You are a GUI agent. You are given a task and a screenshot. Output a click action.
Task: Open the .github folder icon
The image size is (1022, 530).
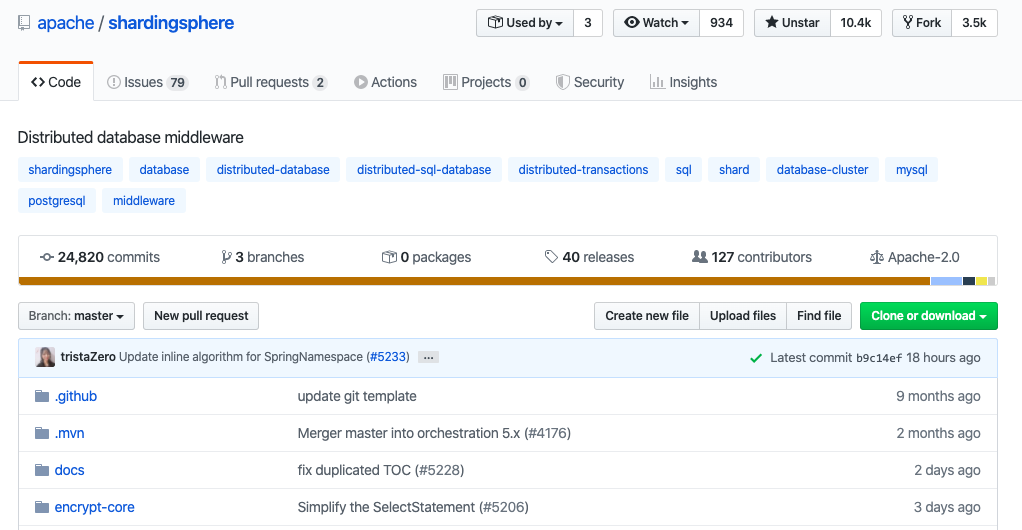[x=42, y=396]
